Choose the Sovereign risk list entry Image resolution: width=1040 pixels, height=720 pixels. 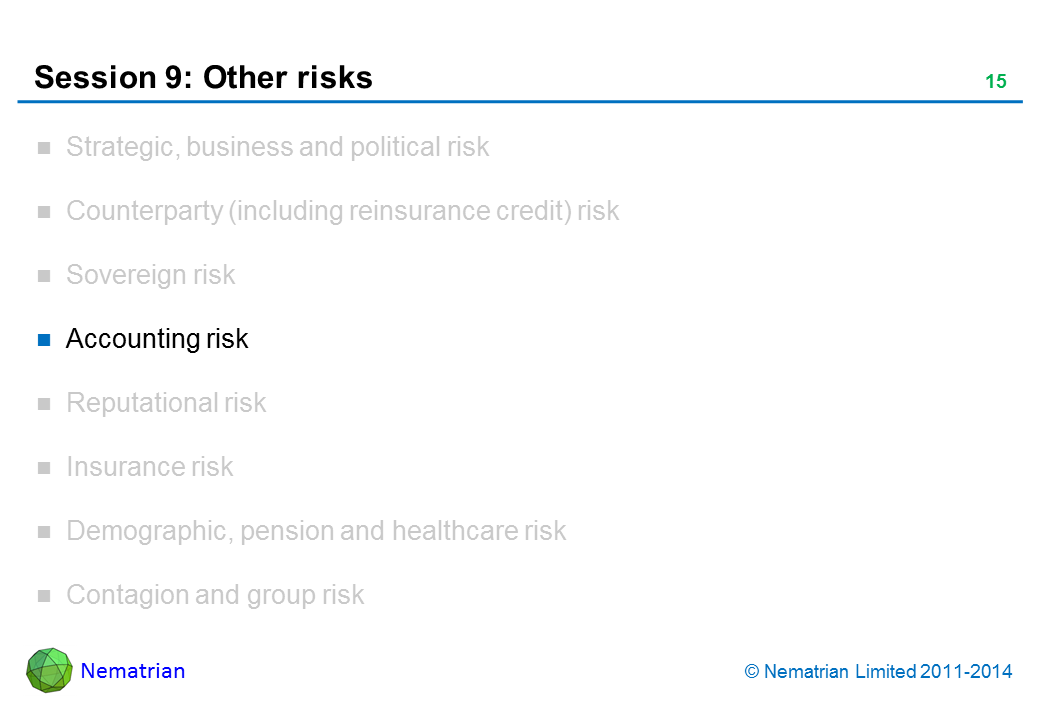pos(150,275)
